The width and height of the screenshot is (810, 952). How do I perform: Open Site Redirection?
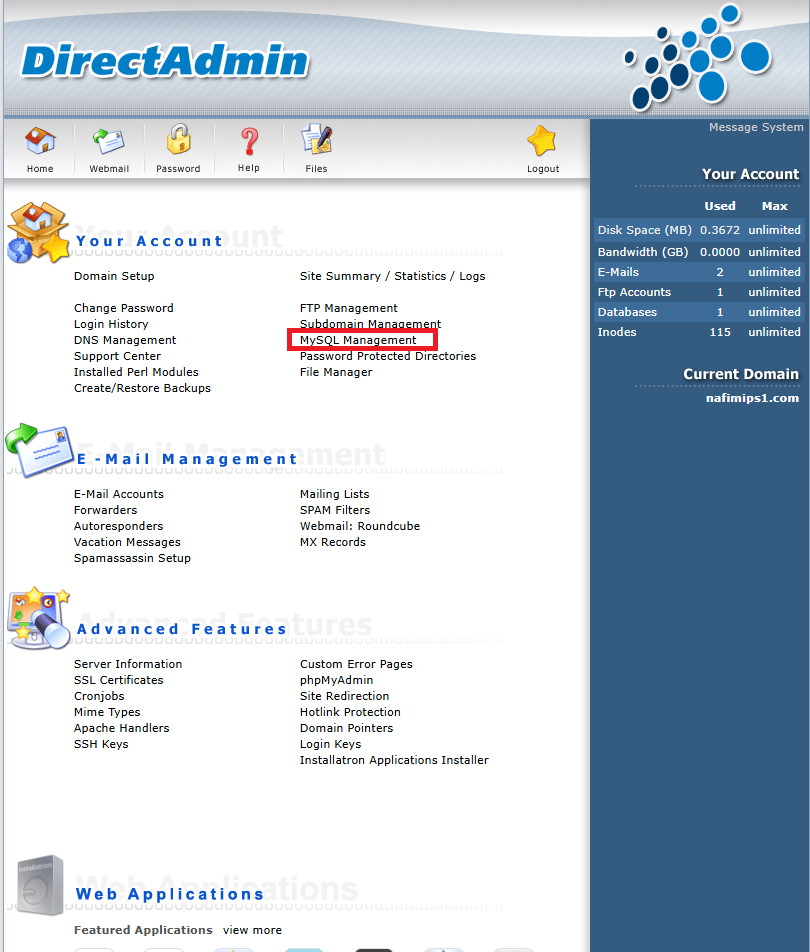click(x=344, y=696)
